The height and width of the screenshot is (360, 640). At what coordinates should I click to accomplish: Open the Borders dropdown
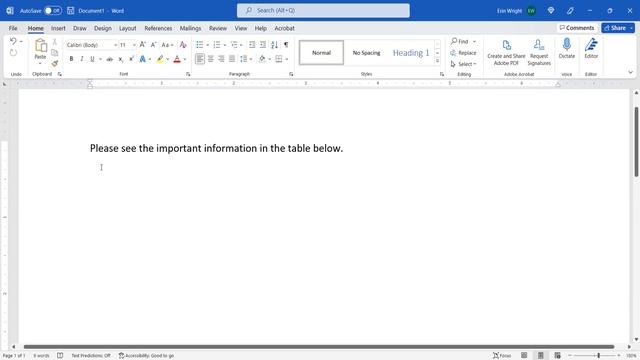click(x=287, y=59)
